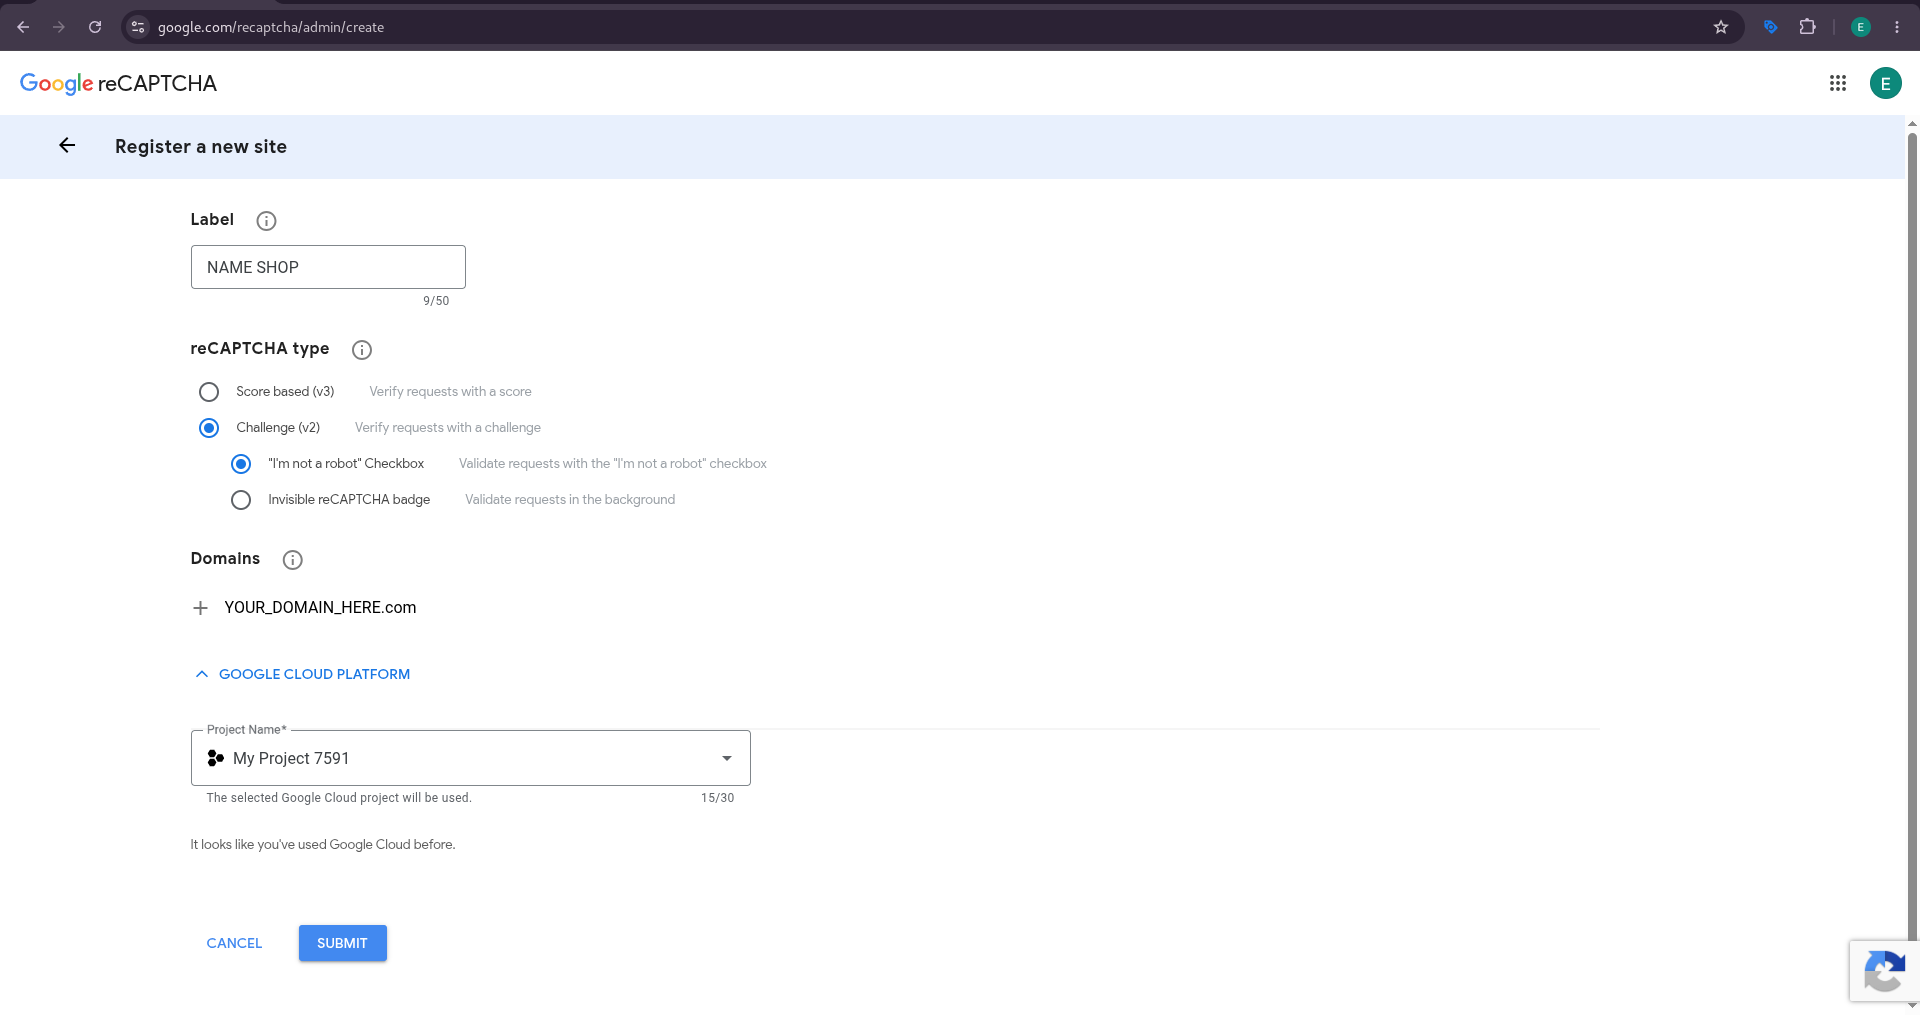The image size is (1920, 1015).
Task: Show info tooltip next to reCAPTCHA type
Action: [x=362, y=350]
